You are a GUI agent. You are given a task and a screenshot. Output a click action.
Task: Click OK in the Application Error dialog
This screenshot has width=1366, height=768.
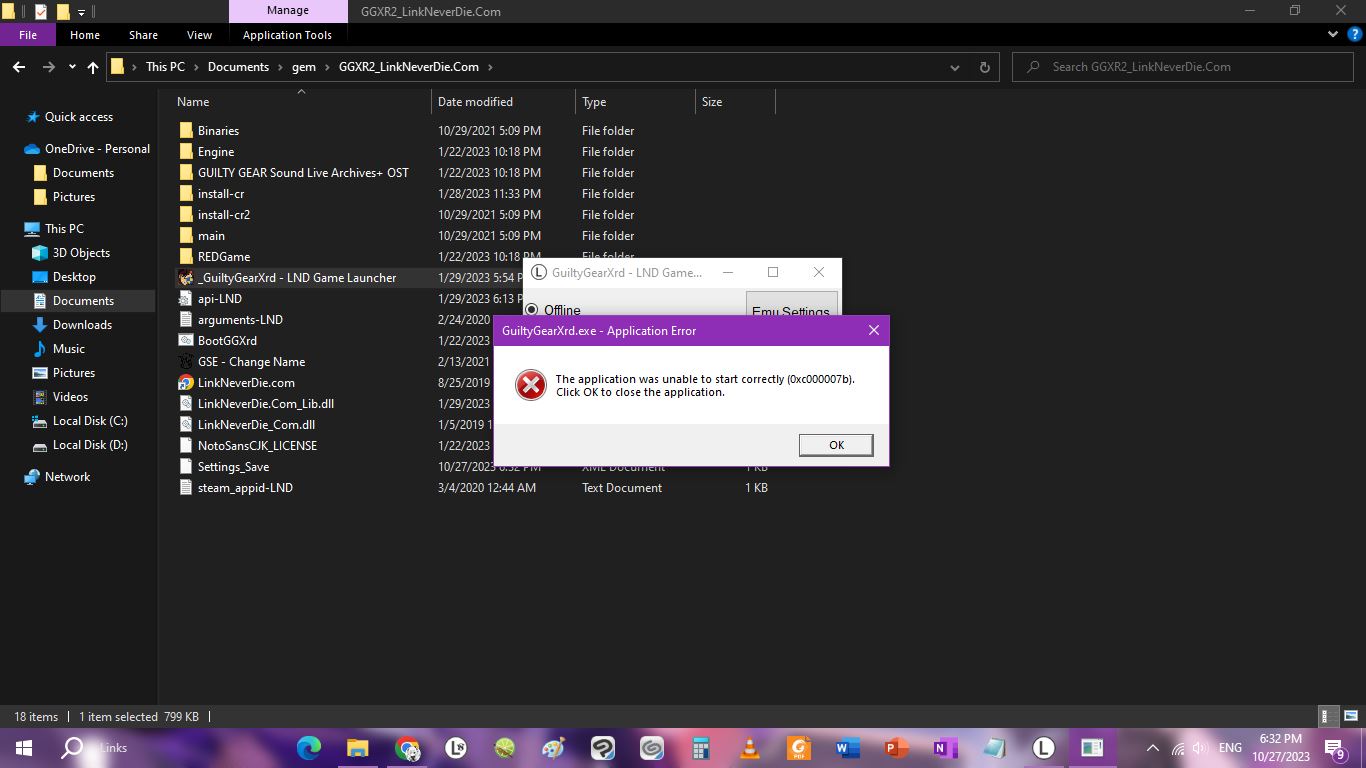(x=836, y=445)
